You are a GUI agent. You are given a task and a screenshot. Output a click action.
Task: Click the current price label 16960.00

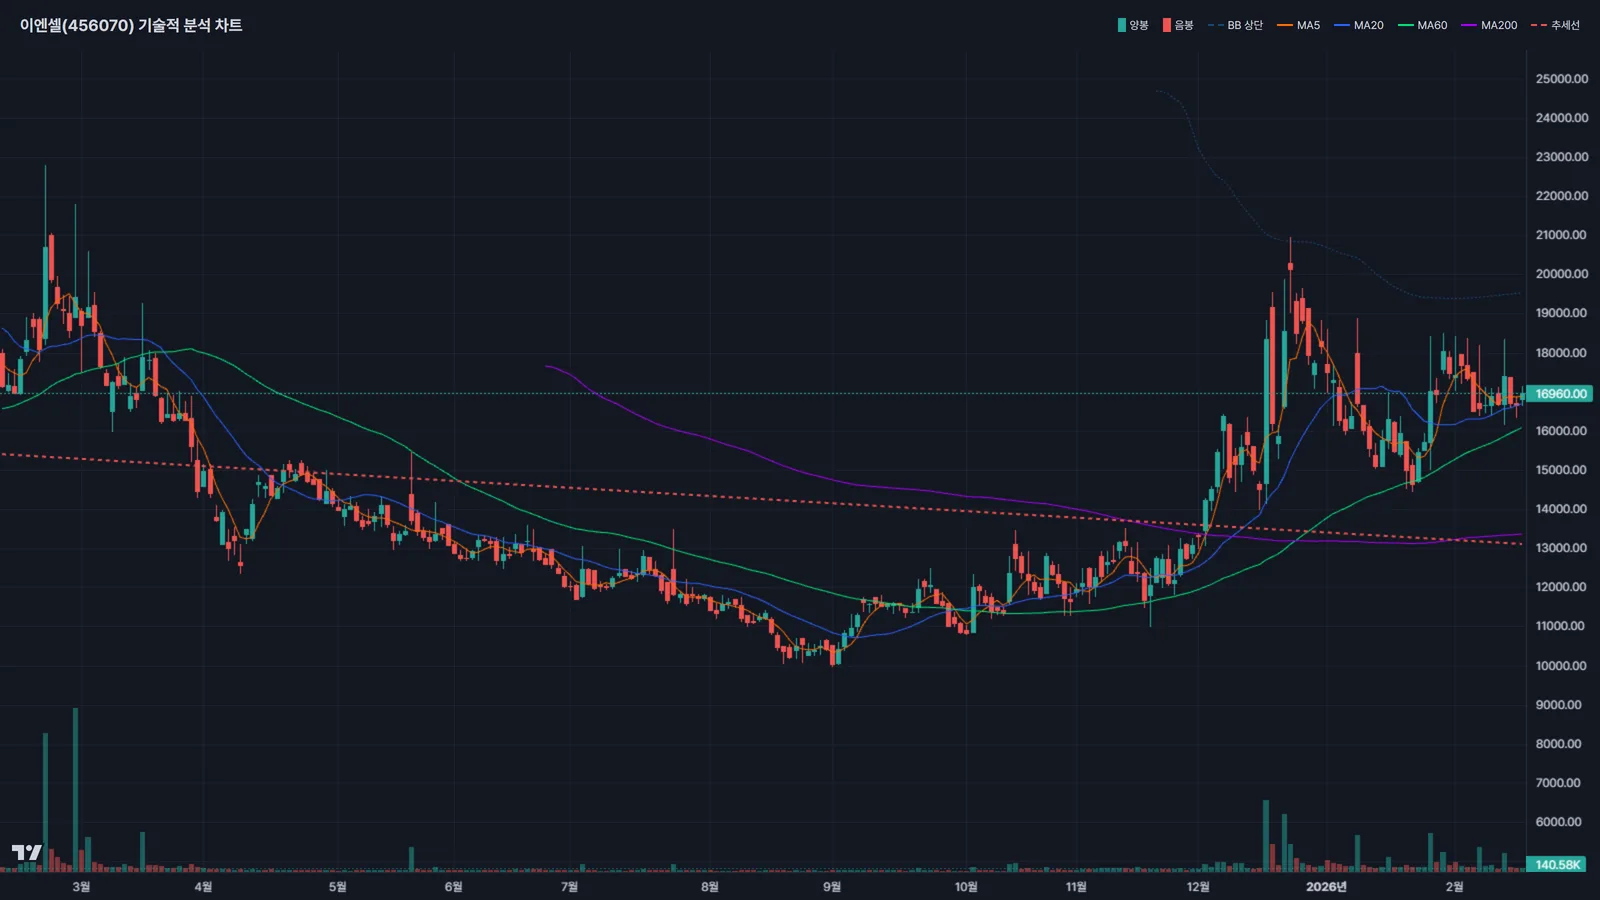click(1561, 394)
